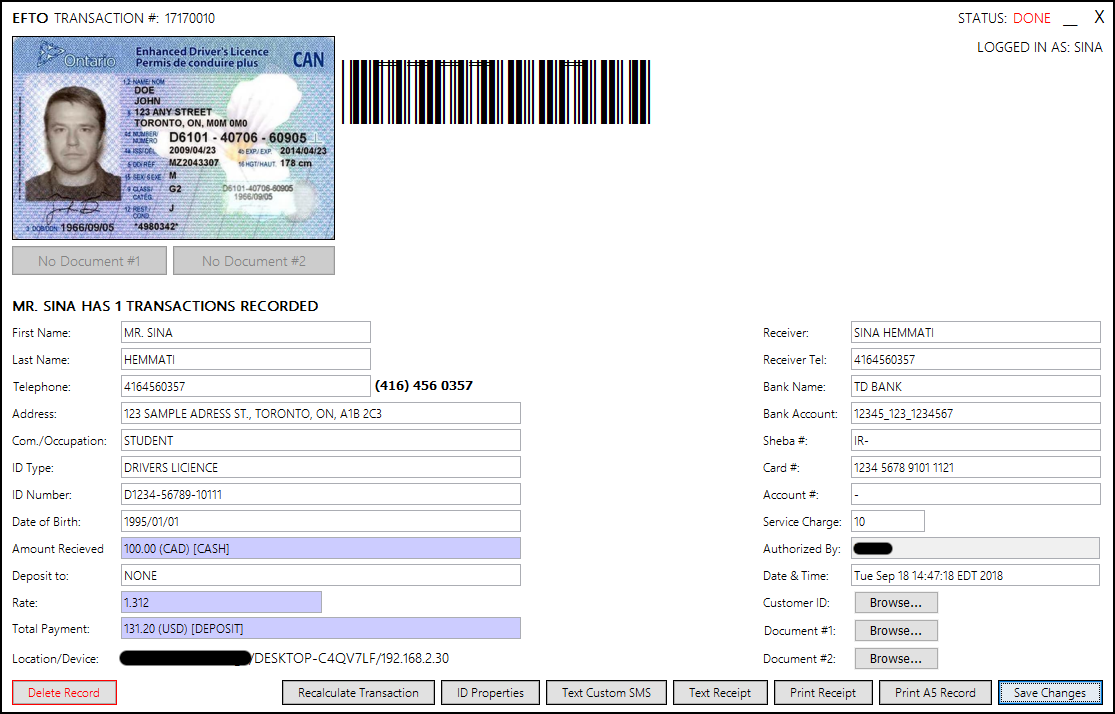Click the Card # field
This screenshot has width=1115, height=714.
pos(975,467)
